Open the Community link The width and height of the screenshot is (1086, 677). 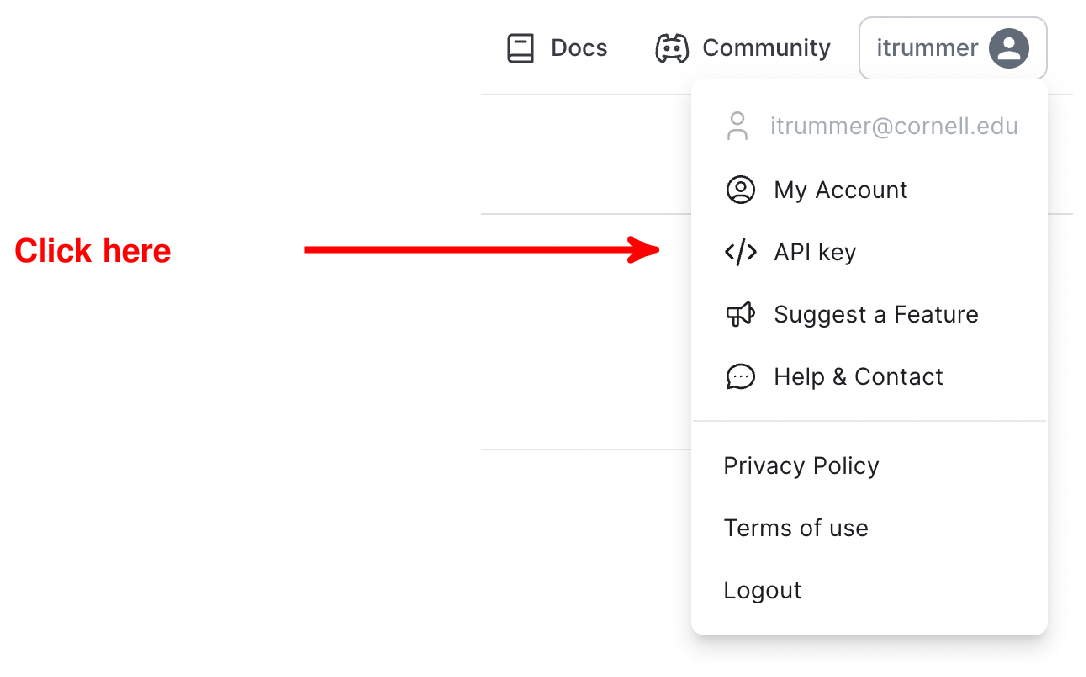tap(742, 49)
